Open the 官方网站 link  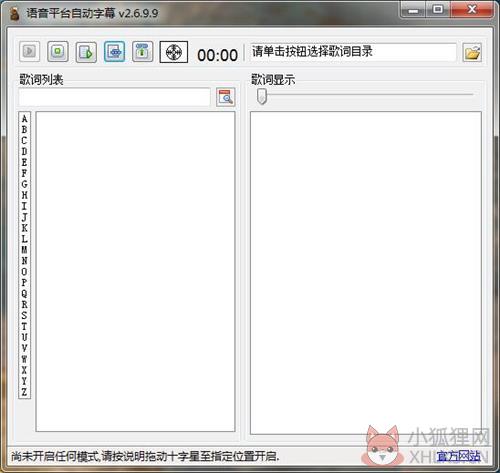(x=459, y=456)
